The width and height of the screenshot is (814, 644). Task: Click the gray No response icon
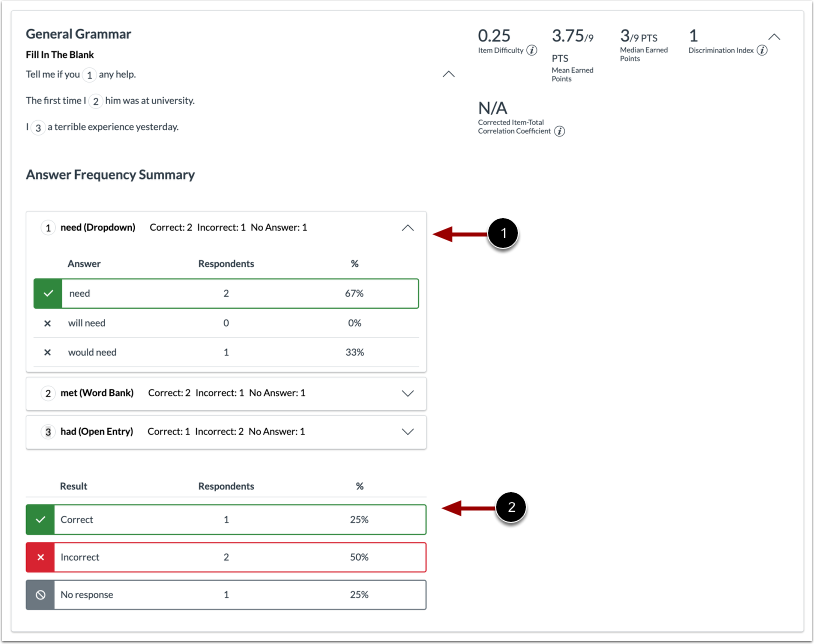40,595
